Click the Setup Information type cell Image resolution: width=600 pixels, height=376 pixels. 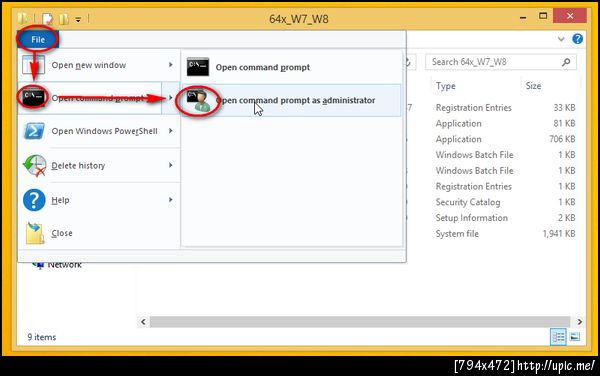(471, 218)
